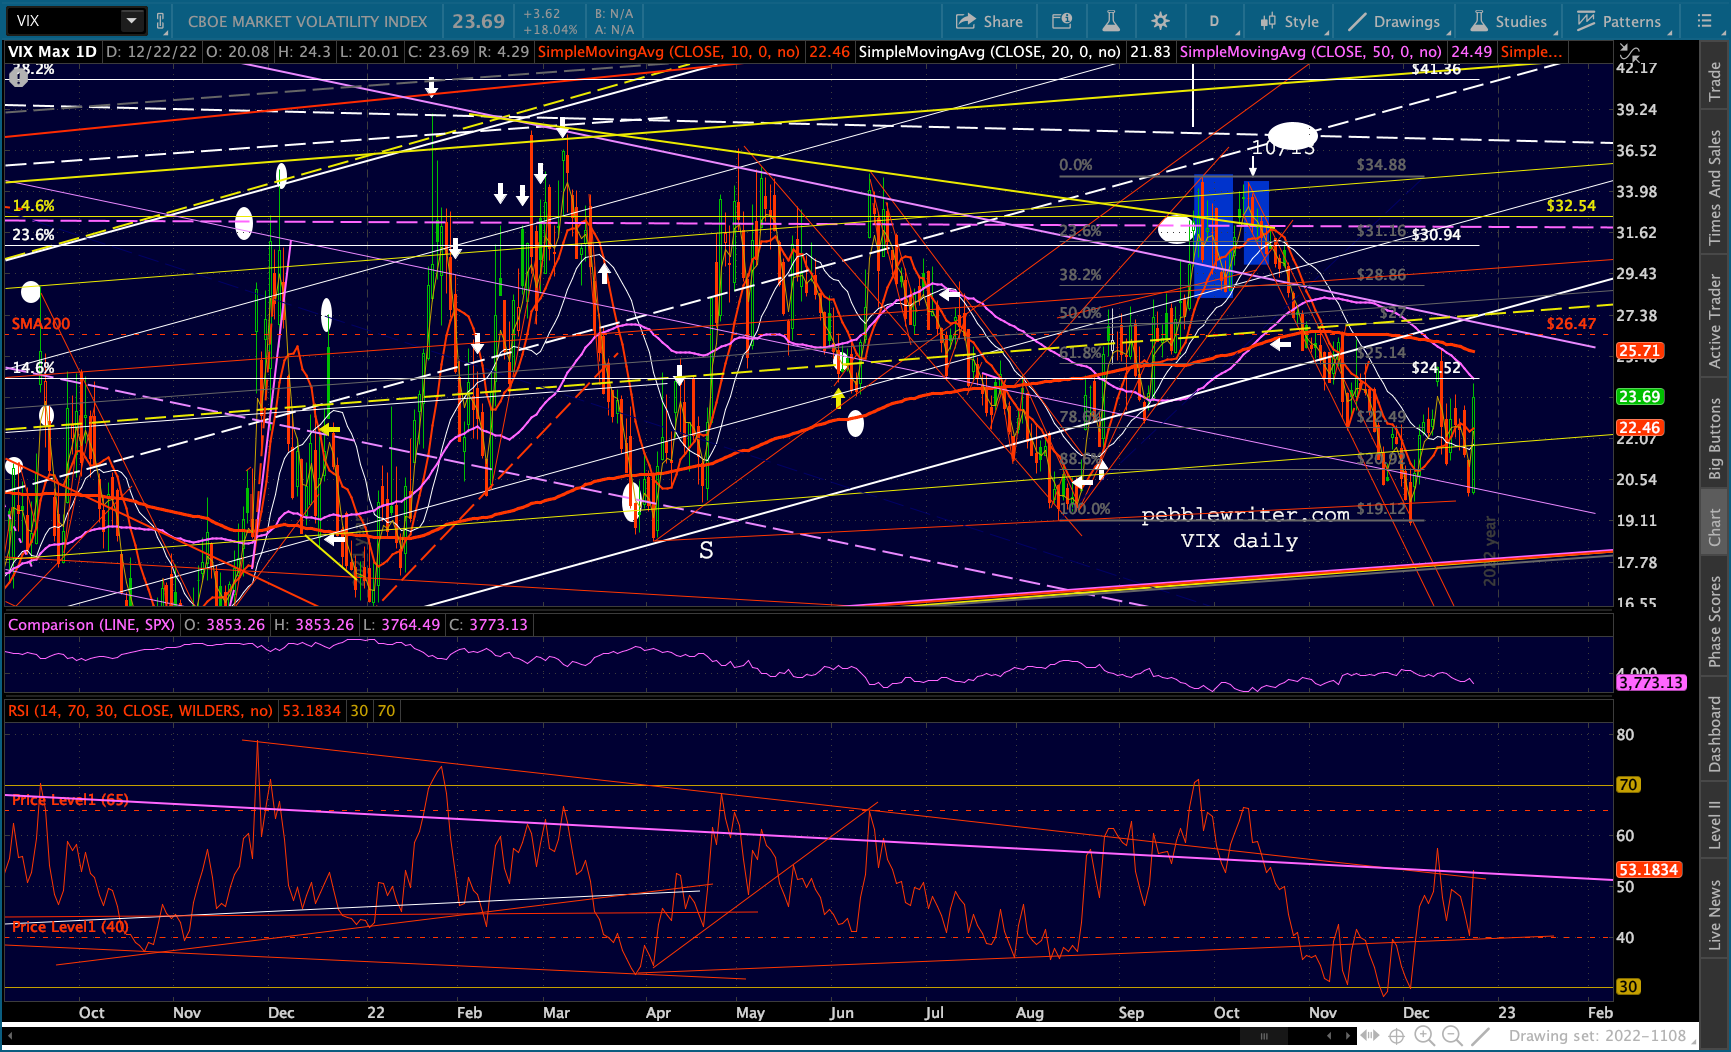Toggle auto-scale arrows above price axis
This screenshot has width=1731, height=1052.
(x=1630, y=52)
